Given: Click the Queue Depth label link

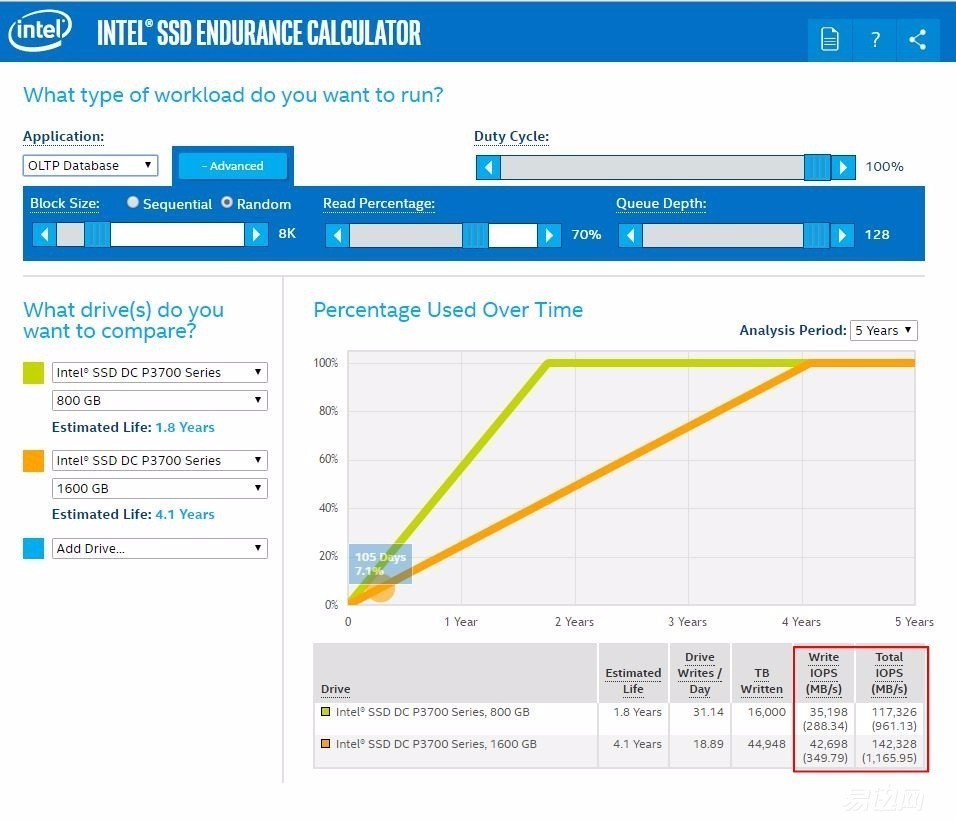Looking at the screenshot, I should tap(661, 204).
